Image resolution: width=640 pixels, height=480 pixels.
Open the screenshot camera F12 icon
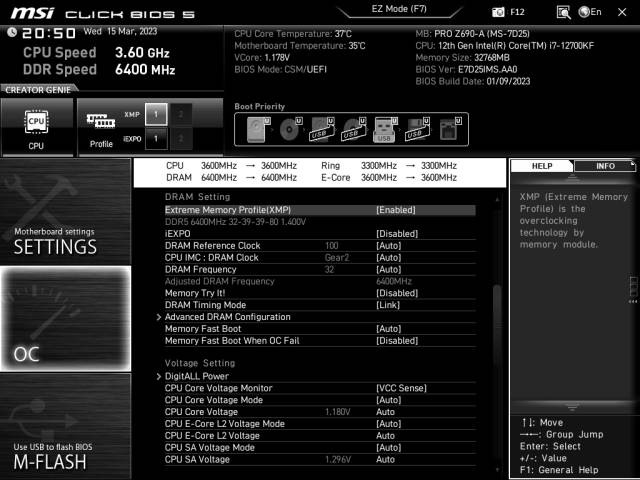coord(508,12)
